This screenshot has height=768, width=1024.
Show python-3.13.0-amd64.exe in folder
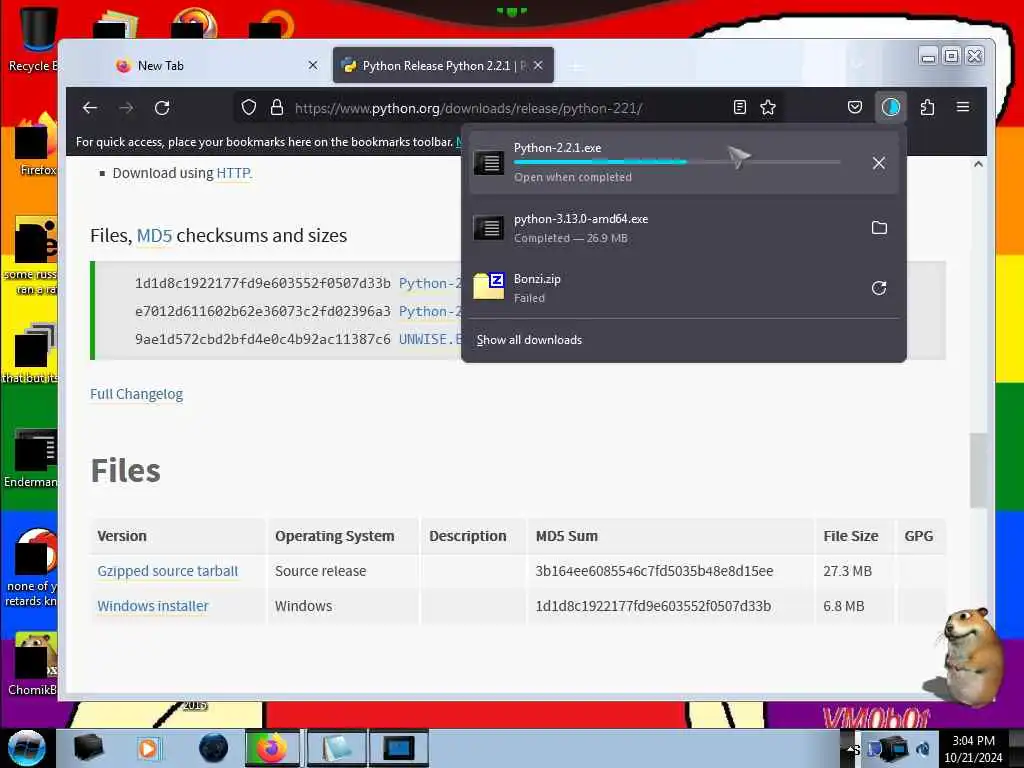click(879, 228)
